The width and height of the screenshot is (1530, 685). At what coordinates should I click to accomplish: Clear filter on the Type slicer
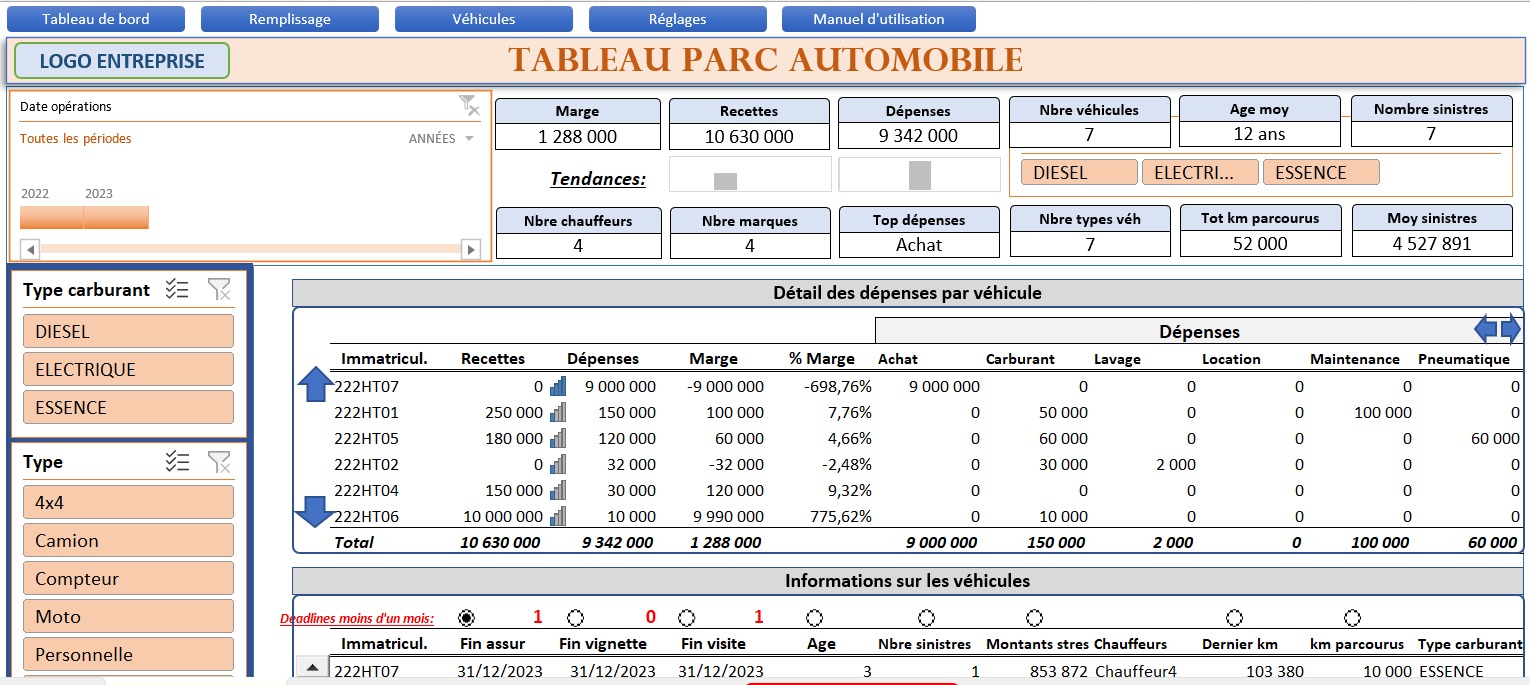pos(219,462)
